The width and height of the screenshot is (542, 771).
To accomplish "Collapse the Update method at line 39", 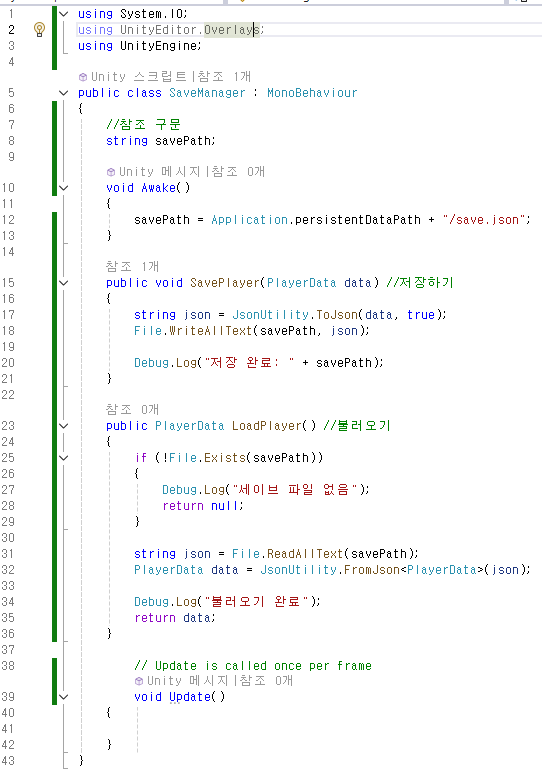I will (63, 696).
